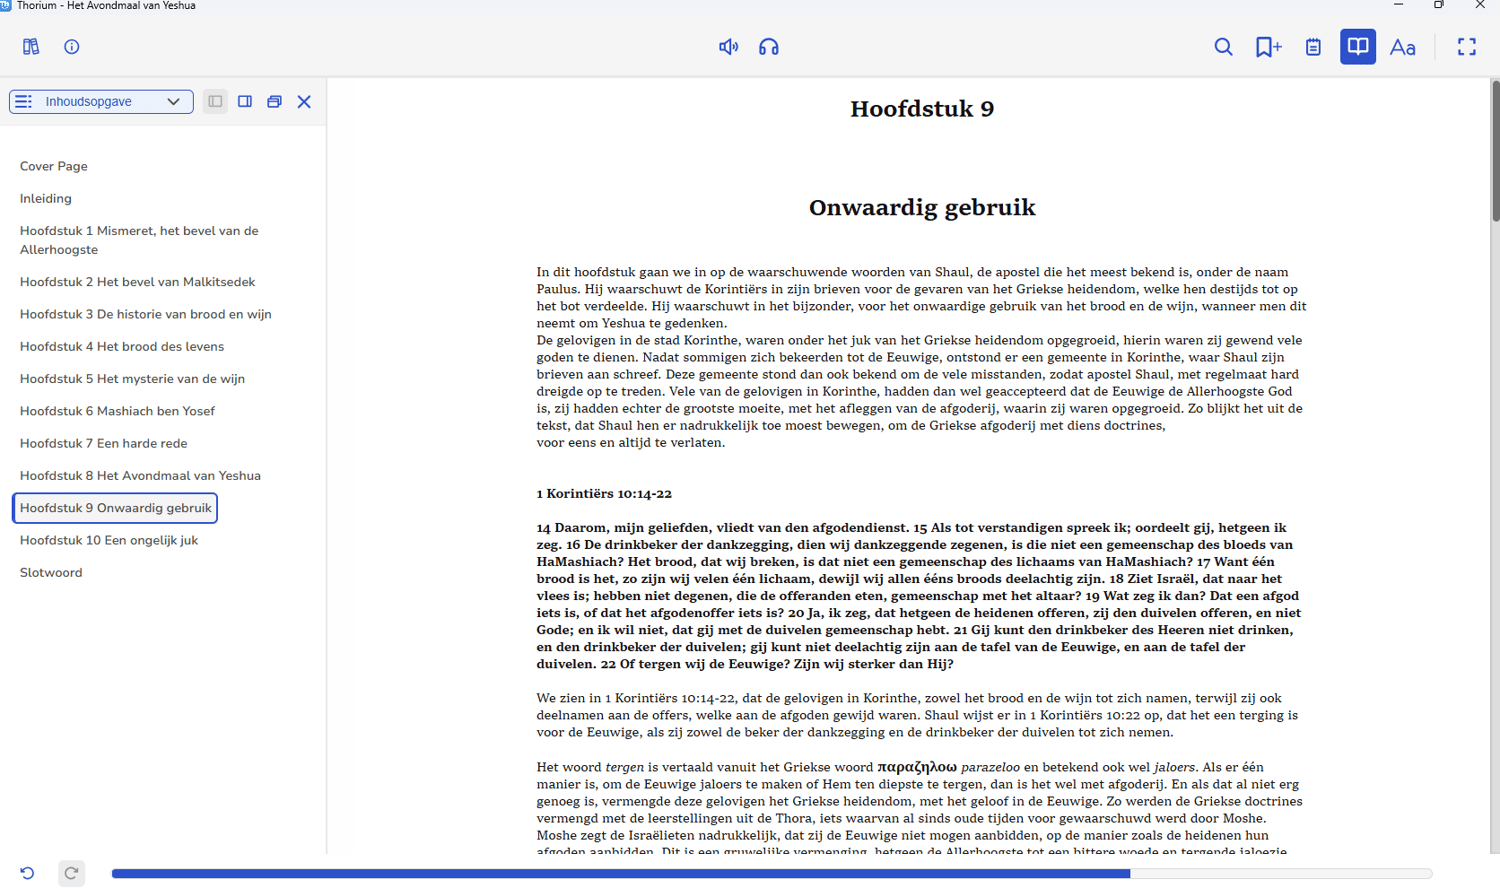Go back with history undo arrow
The width and height of the screenshot is (1500, 888).
27,873
